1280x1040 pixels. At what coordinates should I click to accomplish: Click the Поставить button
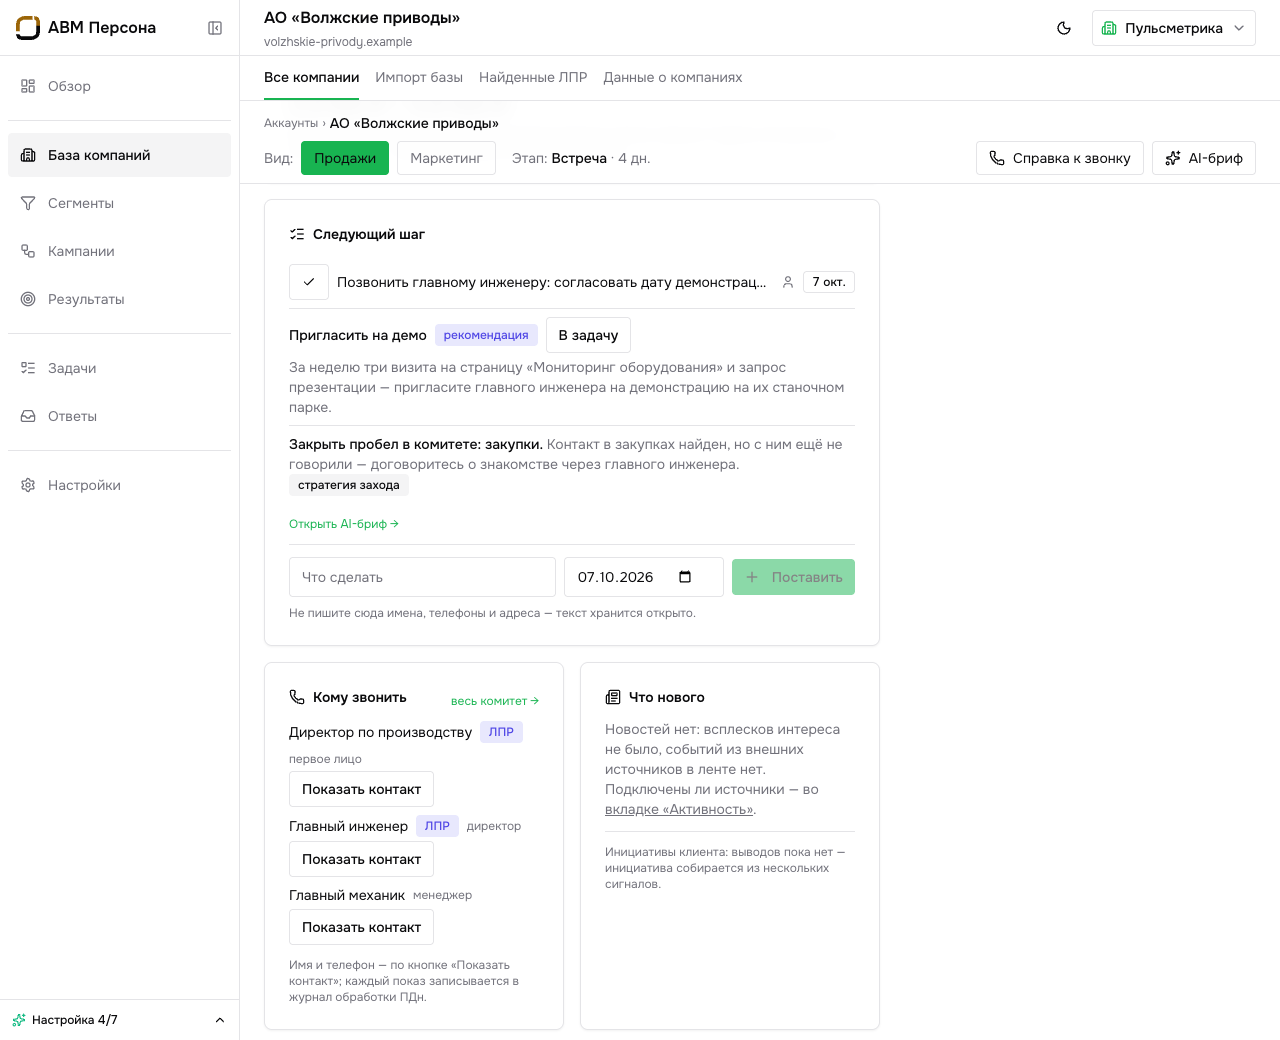(x=793, y=577)
